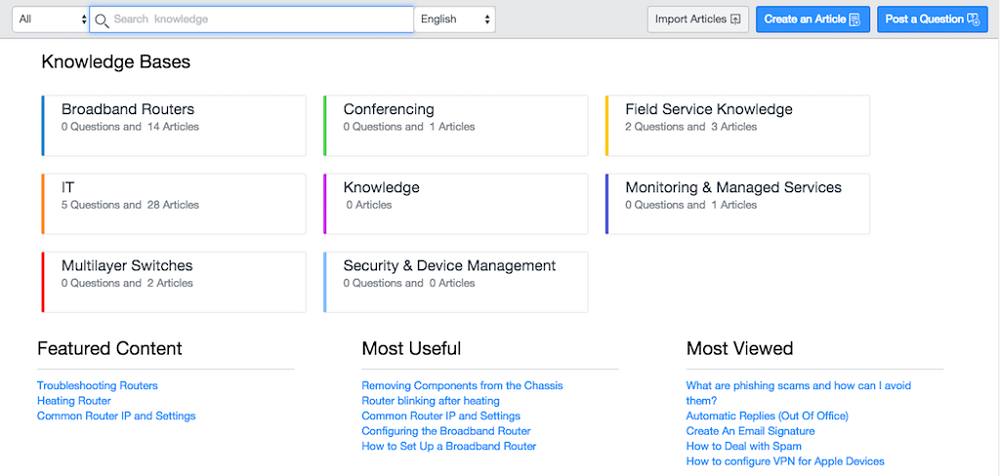Click the magnifier icon in search box
This screenshot has width=1000, height=476.
101,20
